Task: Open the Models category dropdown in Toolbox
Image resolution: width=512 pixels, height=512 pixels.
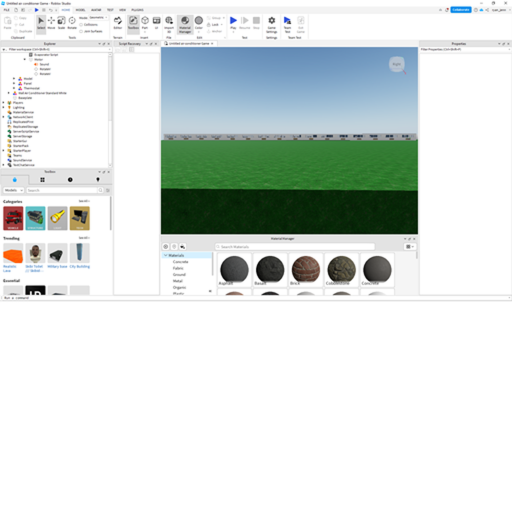Action: pyautogui.click(x=14, y=190)
